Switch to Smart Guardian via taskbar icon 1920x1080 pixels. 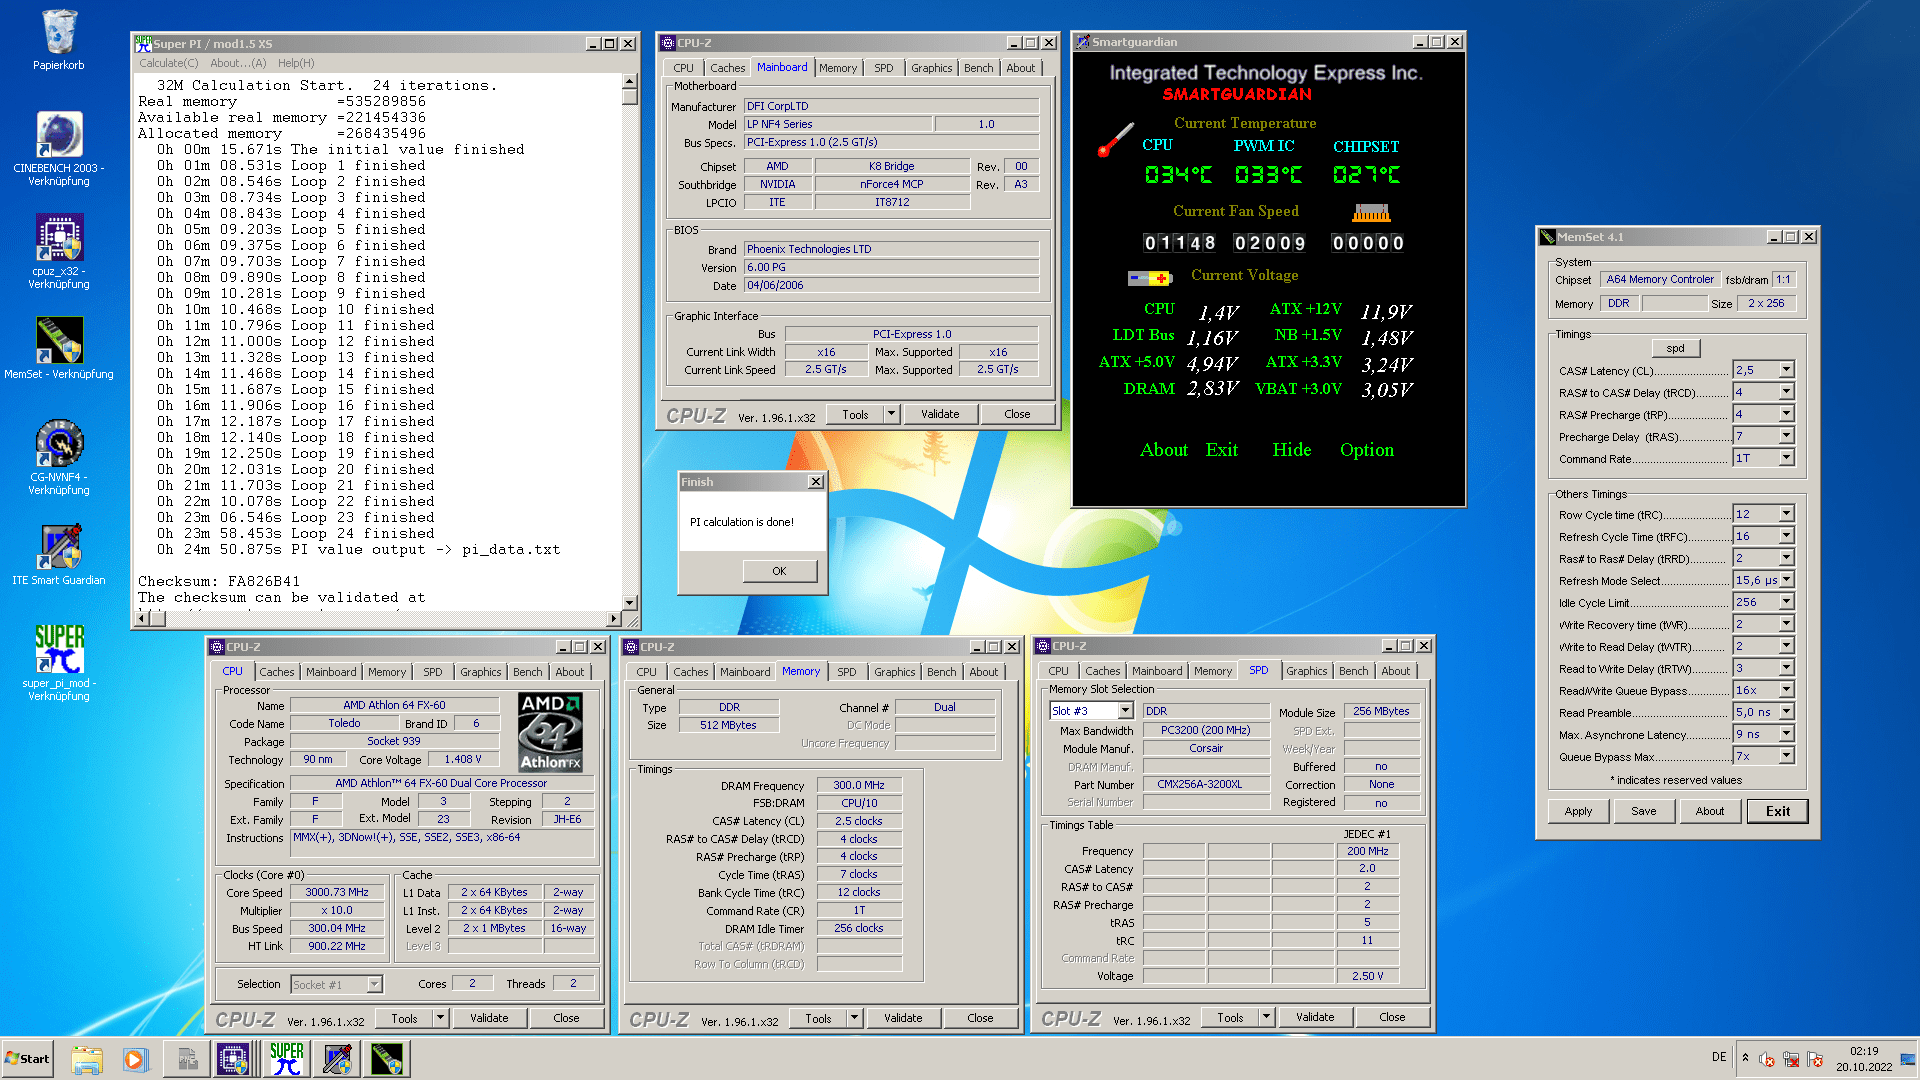[x=337, y=1059]
